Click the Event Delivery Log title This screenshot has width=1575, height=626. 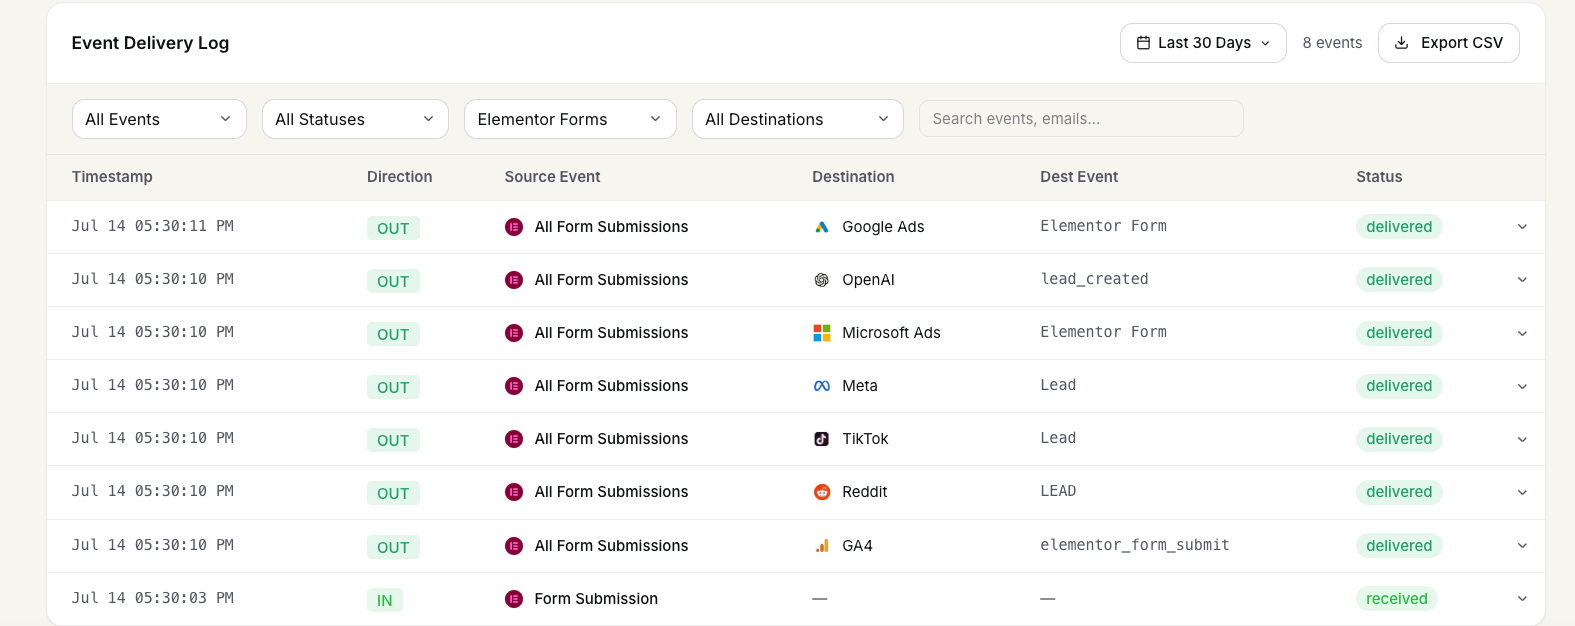(150, 43)
